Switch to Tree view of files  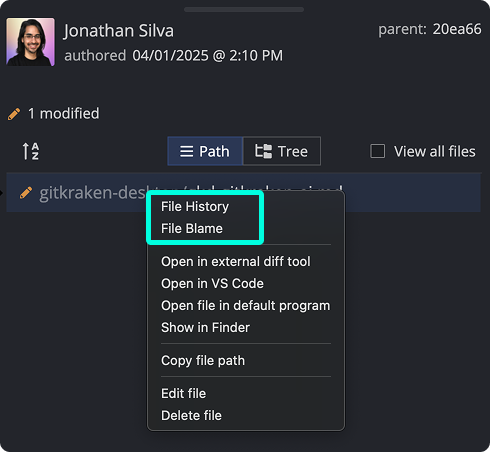[x=282, y=151]
